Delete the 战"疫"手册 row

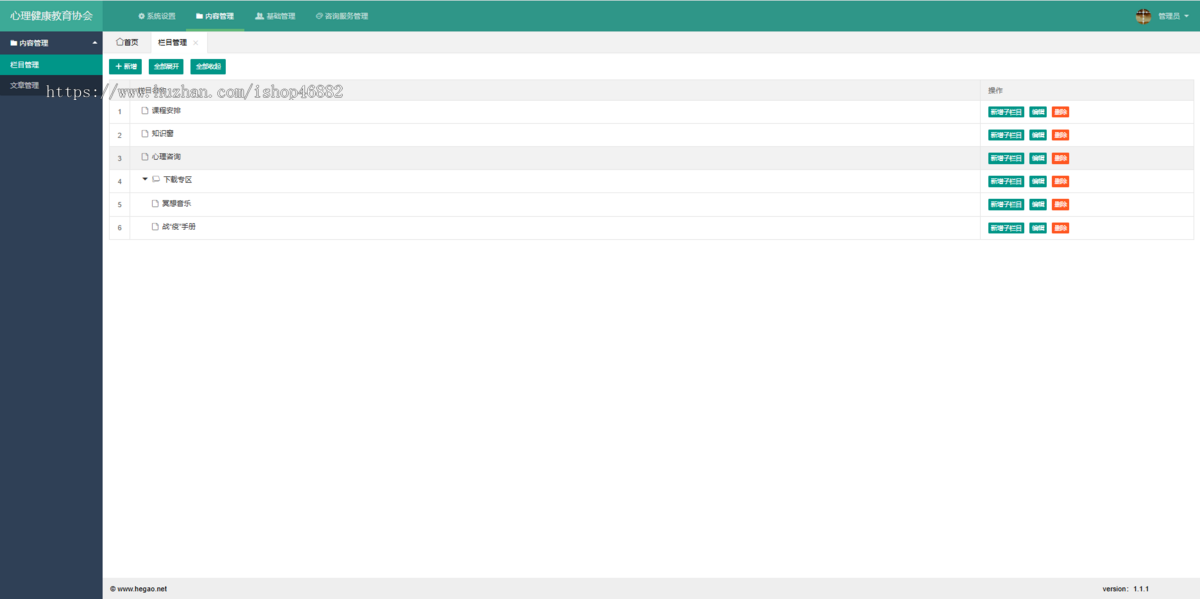[x=1060, y=228]
